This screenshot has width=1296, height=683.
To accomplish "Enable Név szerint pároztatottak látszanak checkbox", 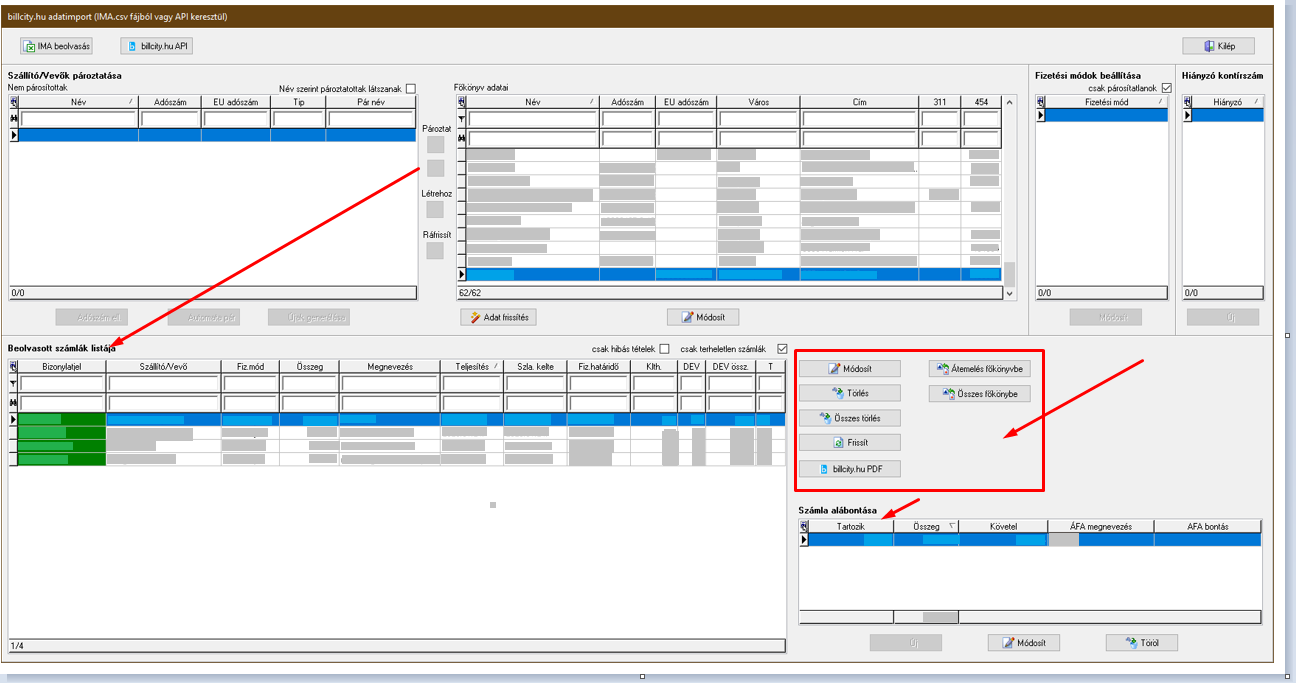I will 410,89.
